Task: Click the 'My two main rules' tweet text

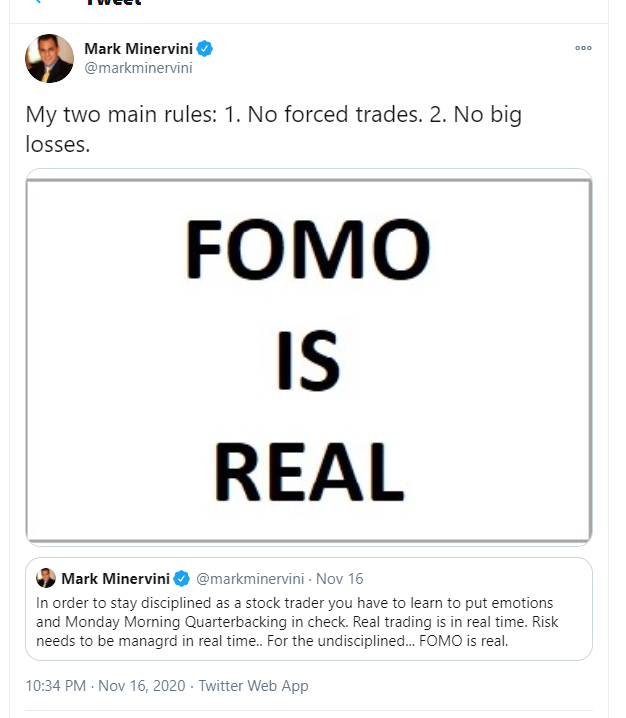Action: click(273, 128)
